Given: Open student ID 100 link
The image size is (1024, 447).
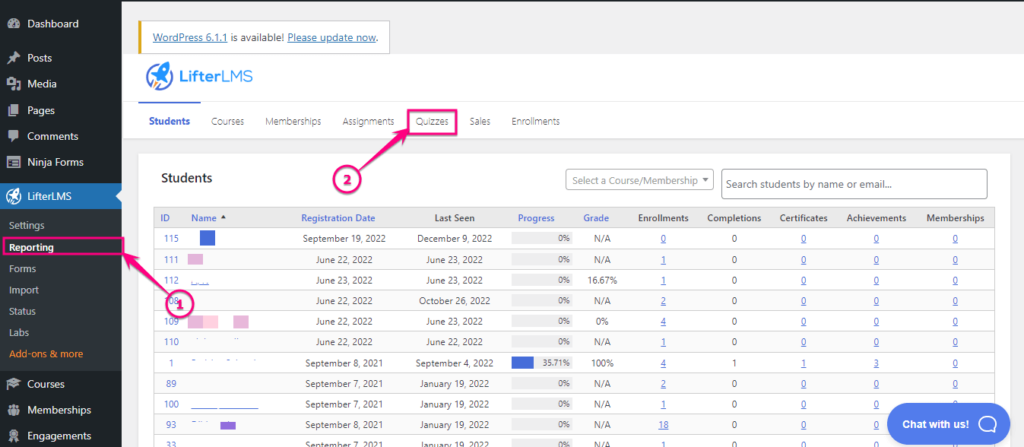Looking at the screenshot, I should coord(171,404).
